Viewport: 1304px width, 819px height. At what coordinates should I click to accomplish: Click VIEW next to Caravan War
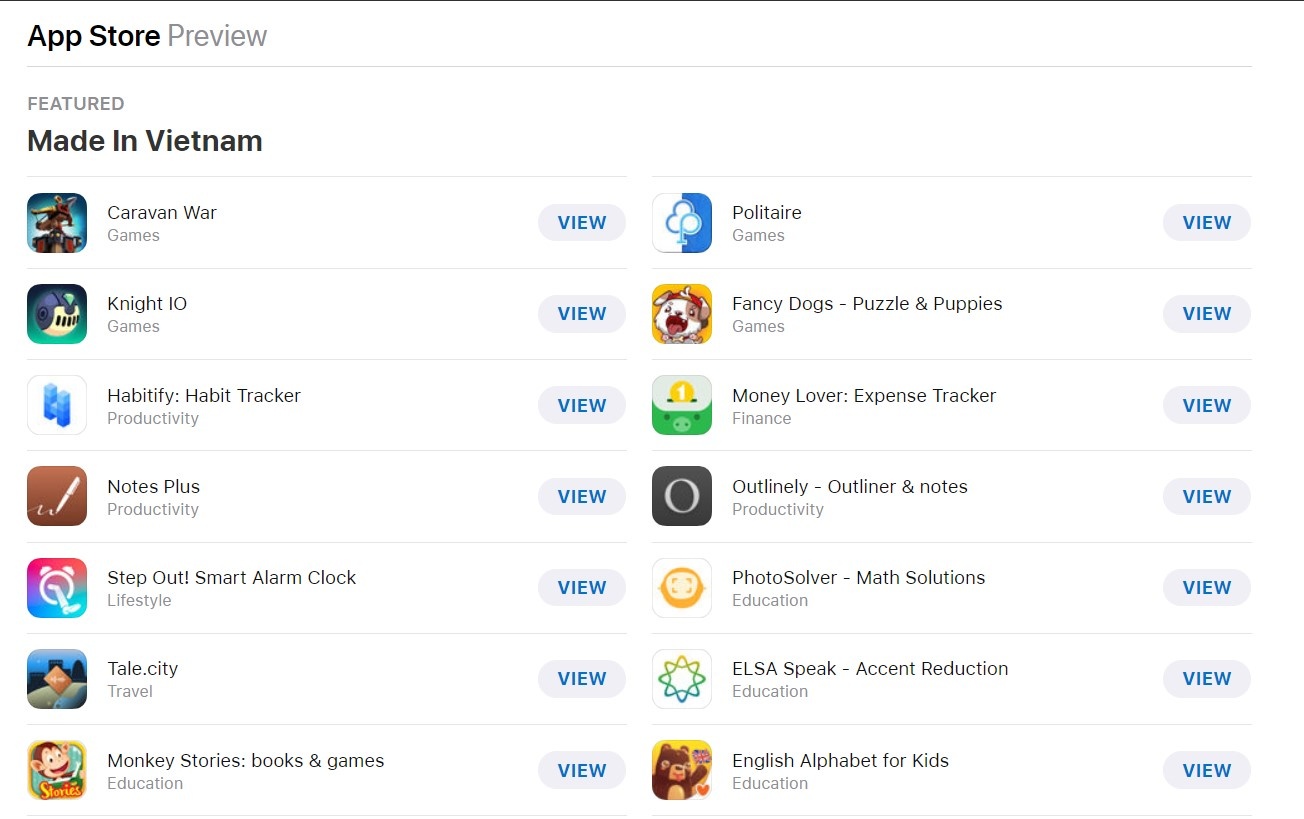(581, 222)
